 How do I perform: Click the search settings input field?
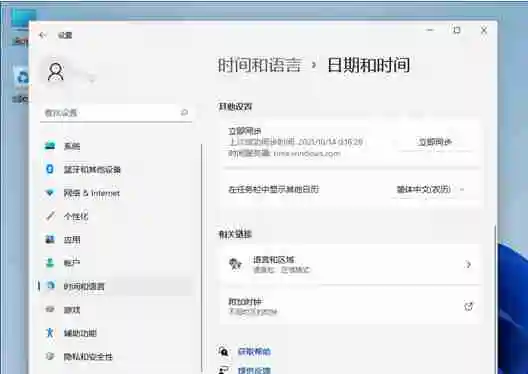coord(116,112)
